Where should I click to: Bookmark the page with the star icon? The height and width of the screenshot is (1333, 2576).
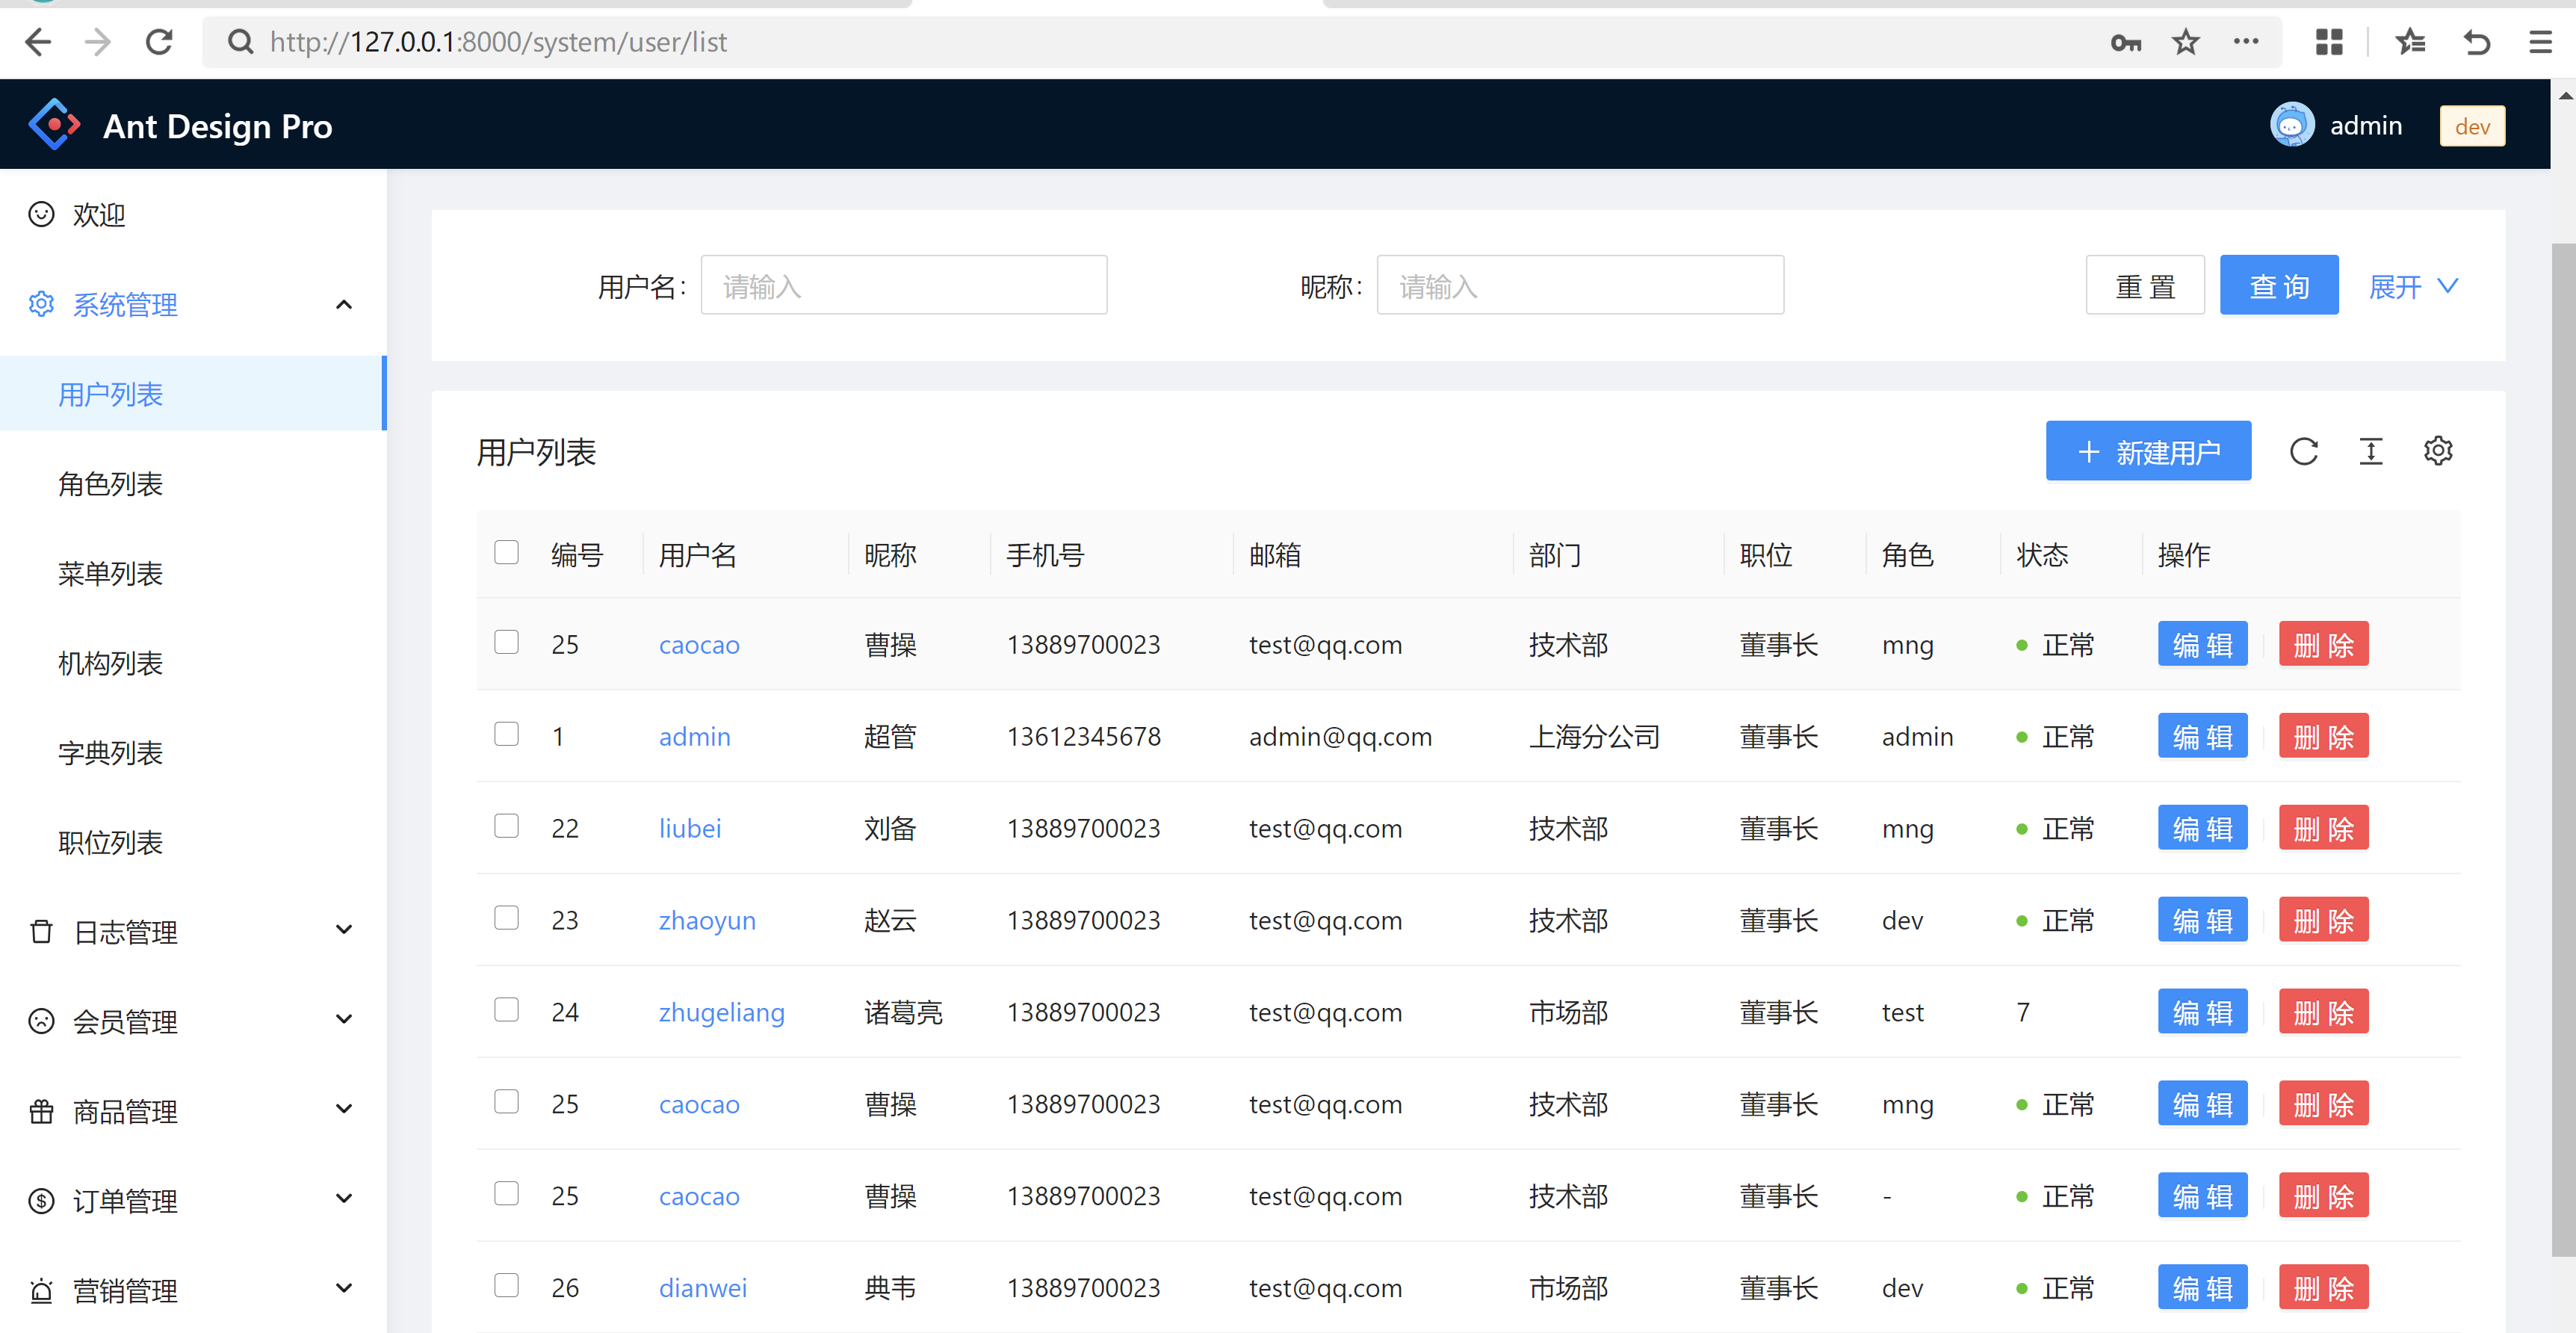[x=2186, y=42]
